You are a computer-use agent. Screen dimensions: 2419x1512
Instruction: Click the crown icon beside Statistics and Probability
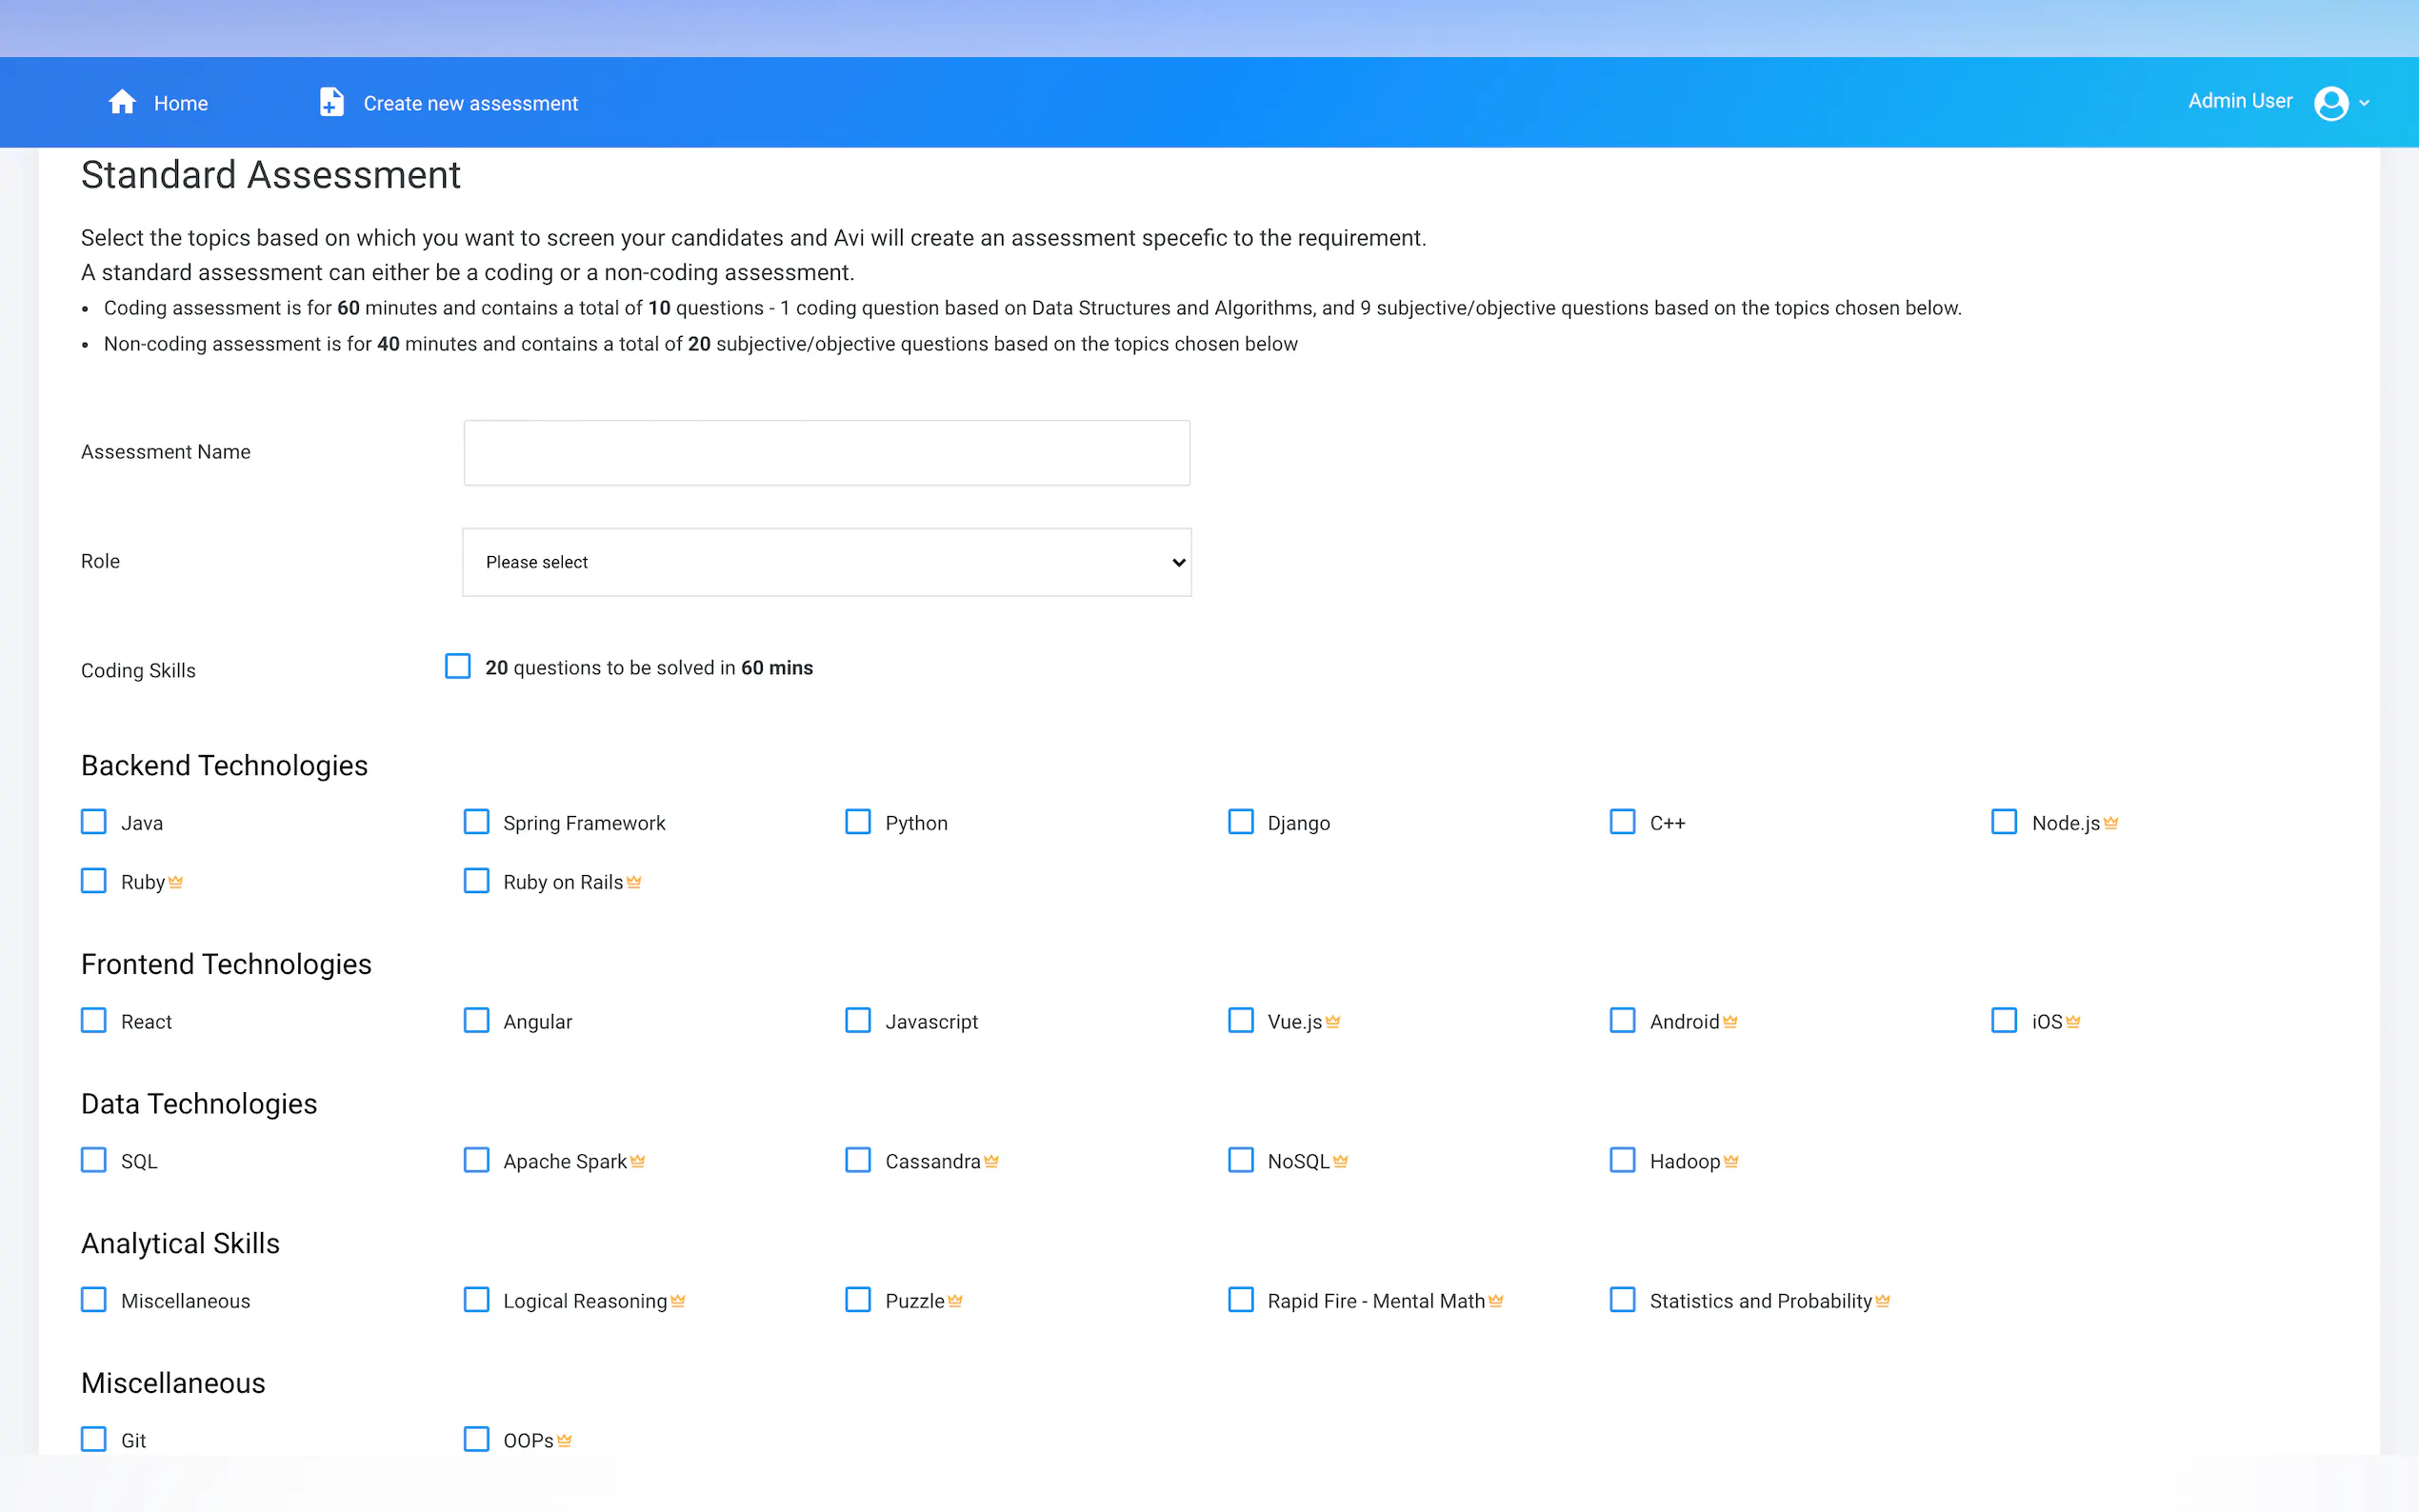[1882, 1301]
